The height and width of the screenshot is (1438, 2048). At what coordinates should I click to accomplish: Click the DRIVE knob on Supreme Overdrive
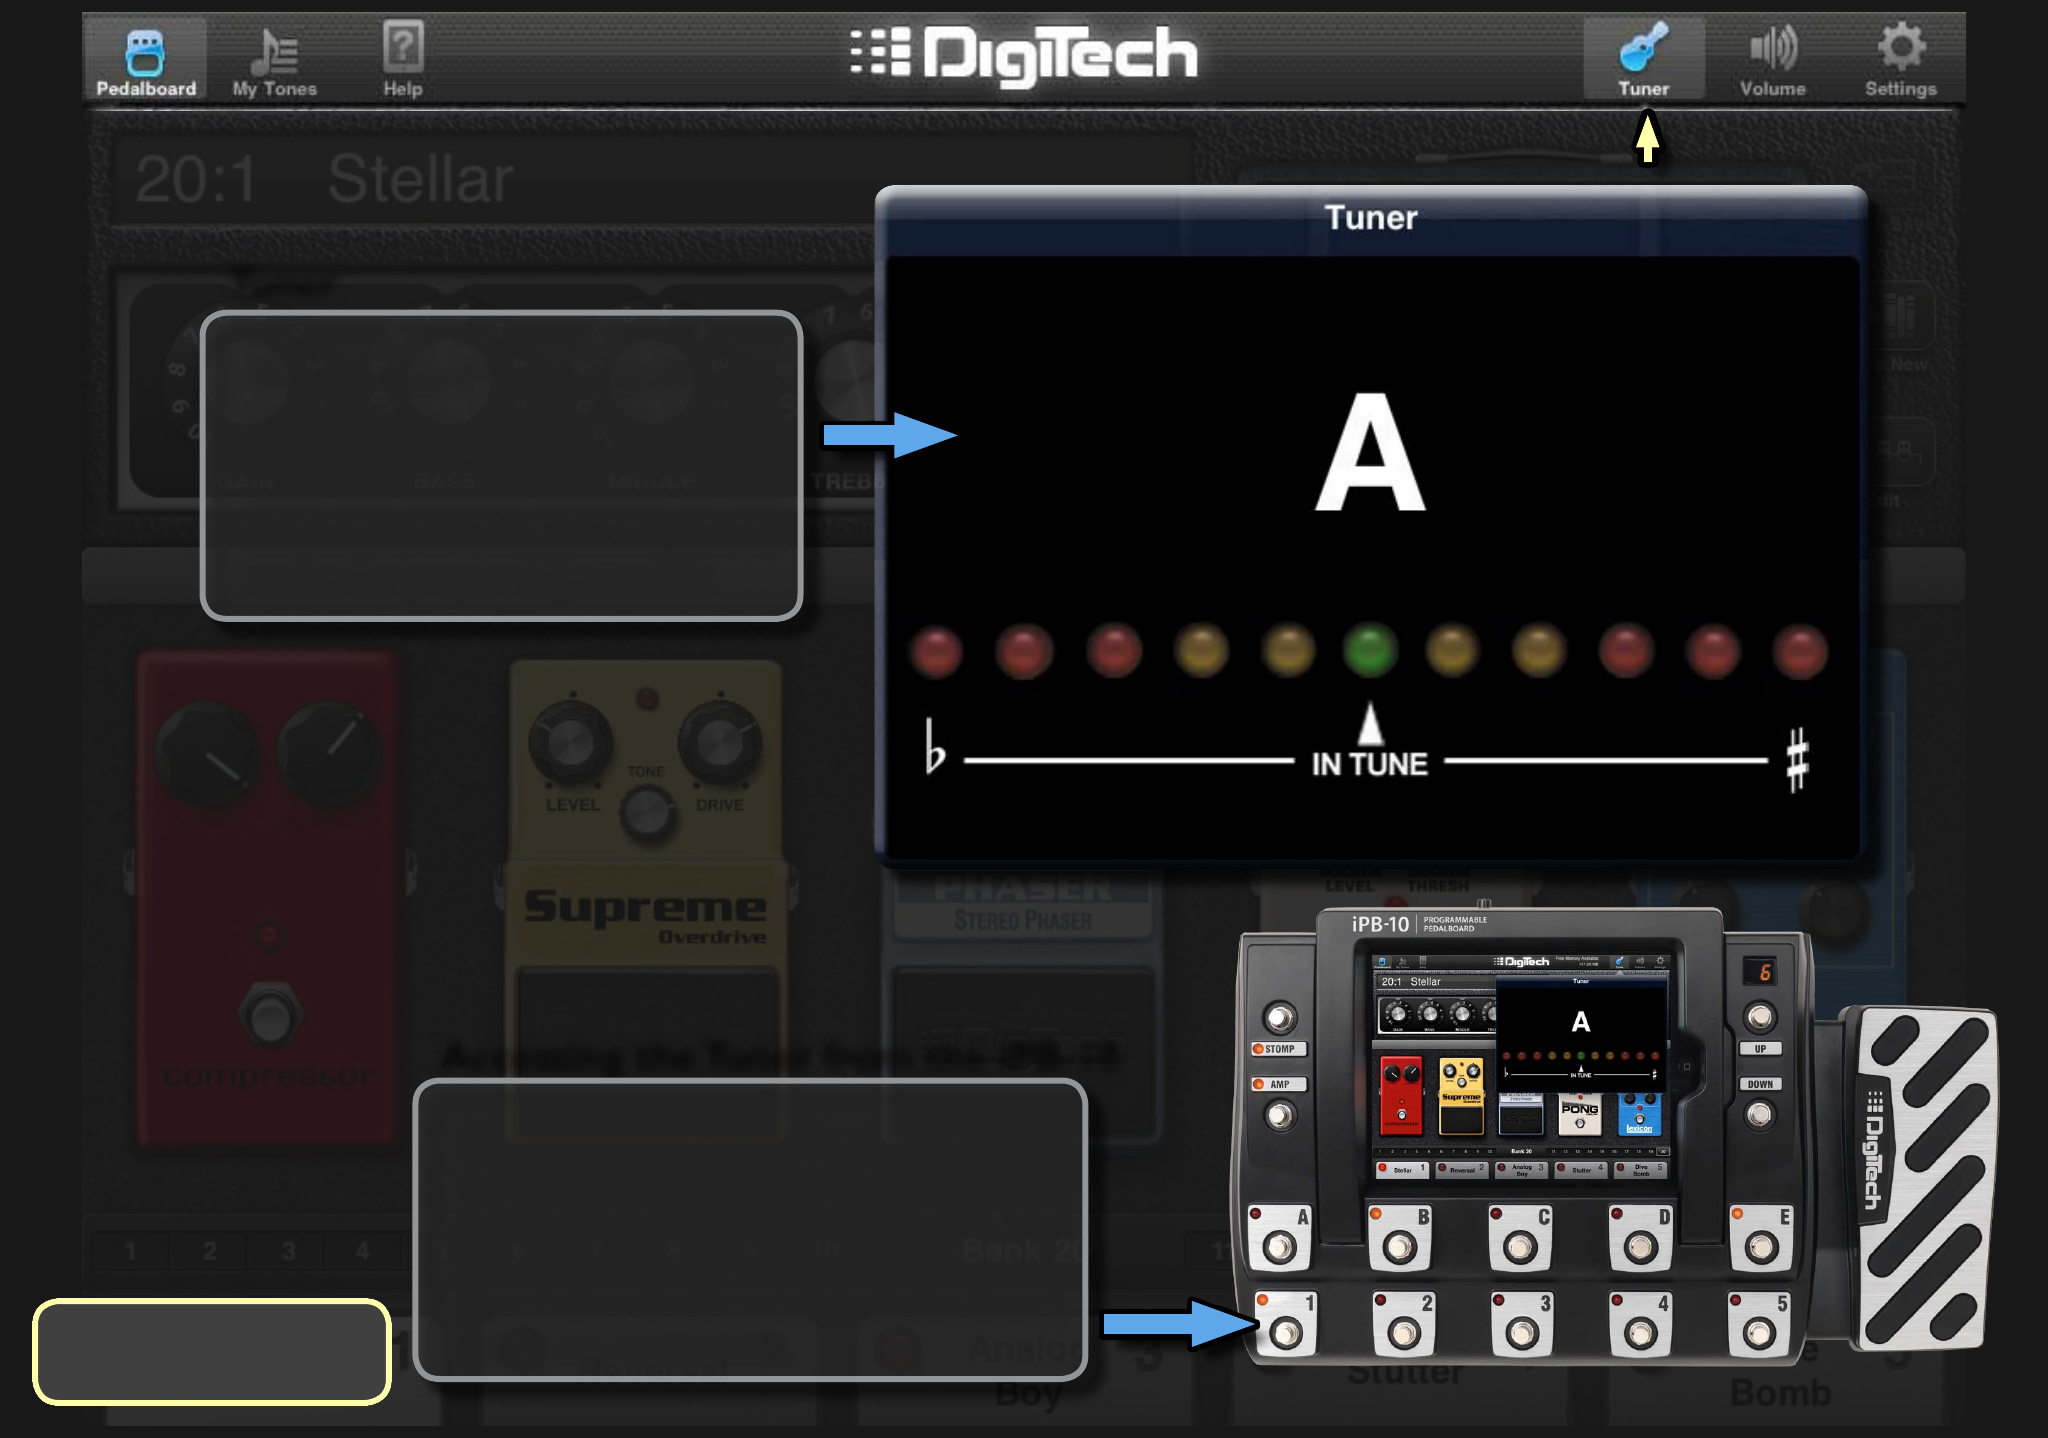point(719,744)
